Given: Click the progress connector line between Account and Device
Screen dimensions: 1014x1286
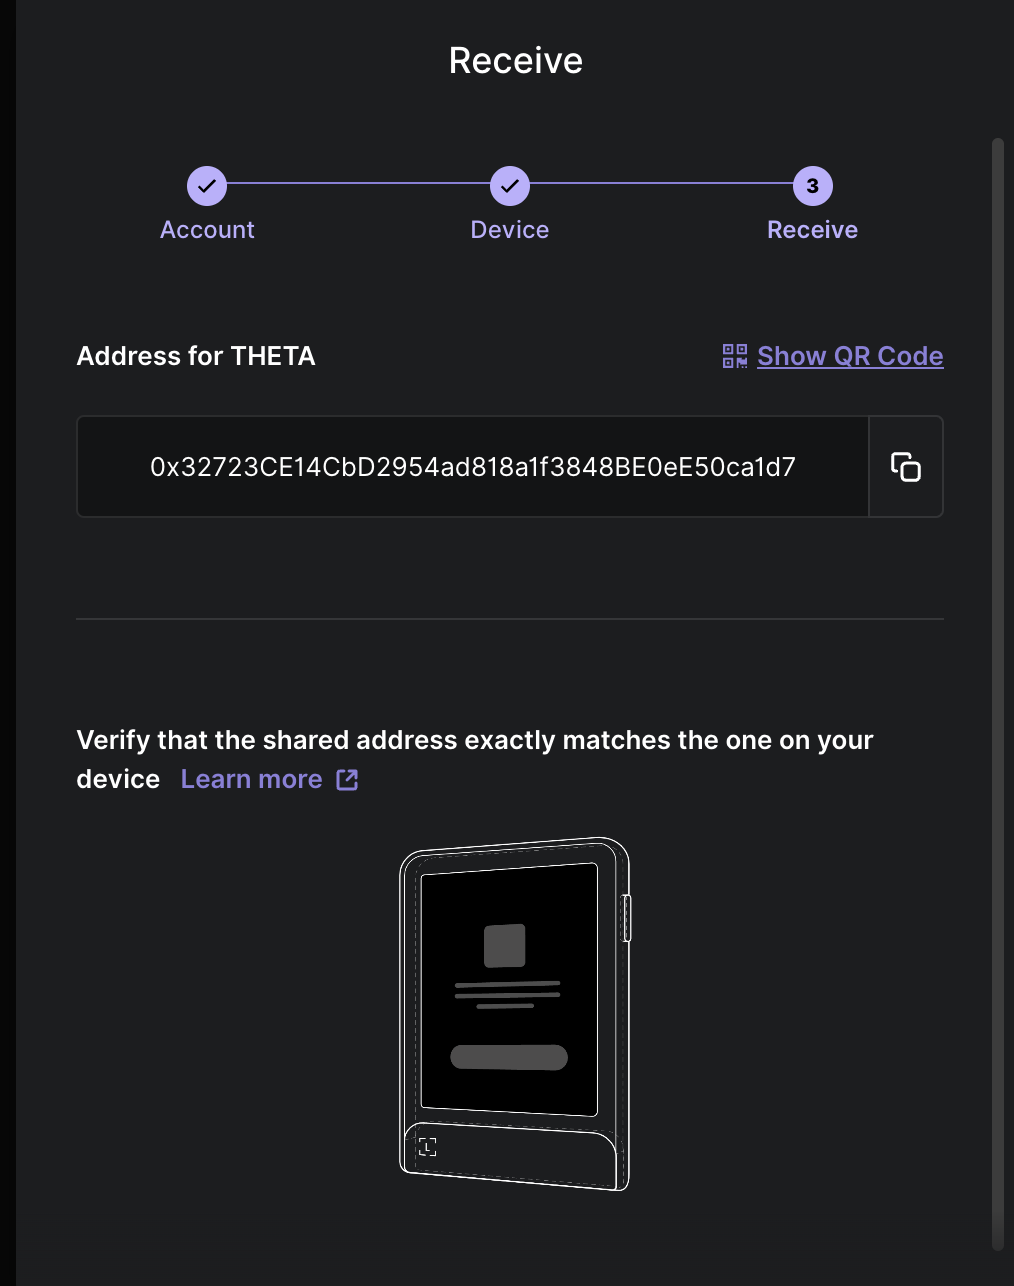Looking at the screenshot, I should tap(358, 186).
